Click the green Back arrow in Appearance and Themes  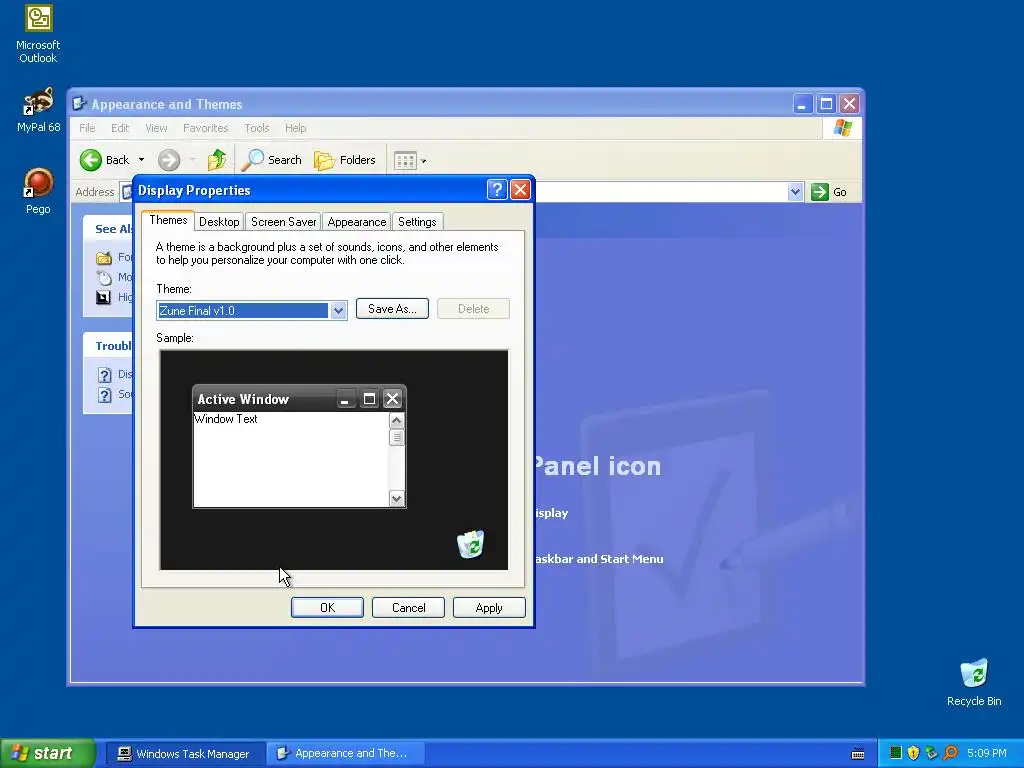click(x=91, y=160)
